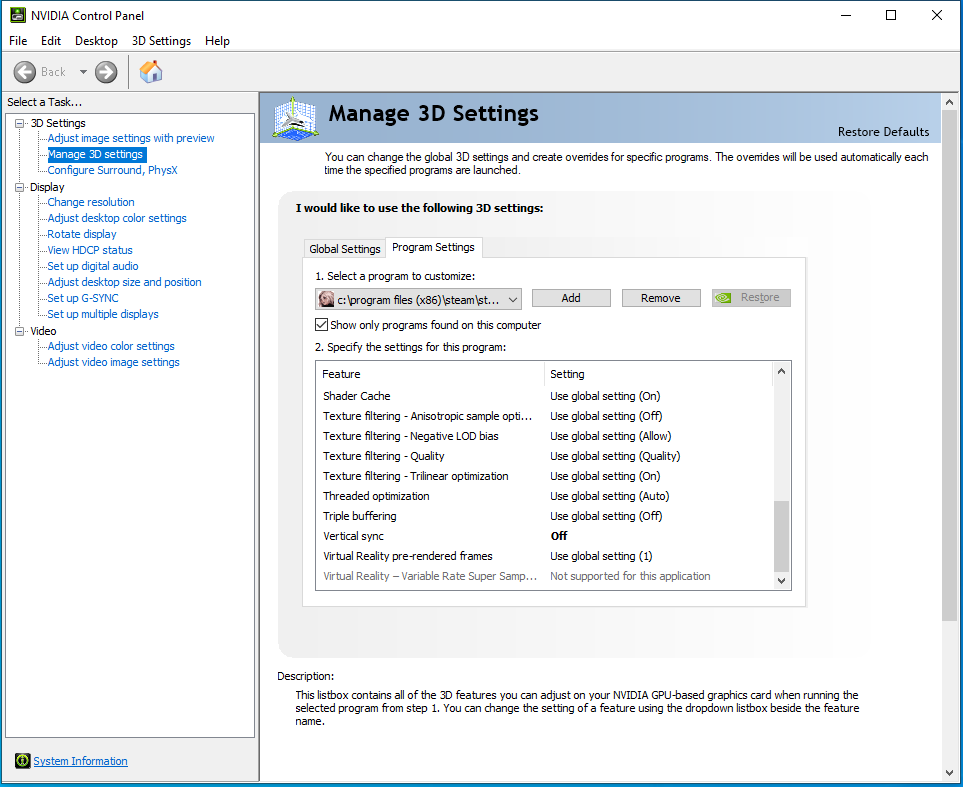Select the Program Settings tab
963x787 pixels.
click(434, 247)
